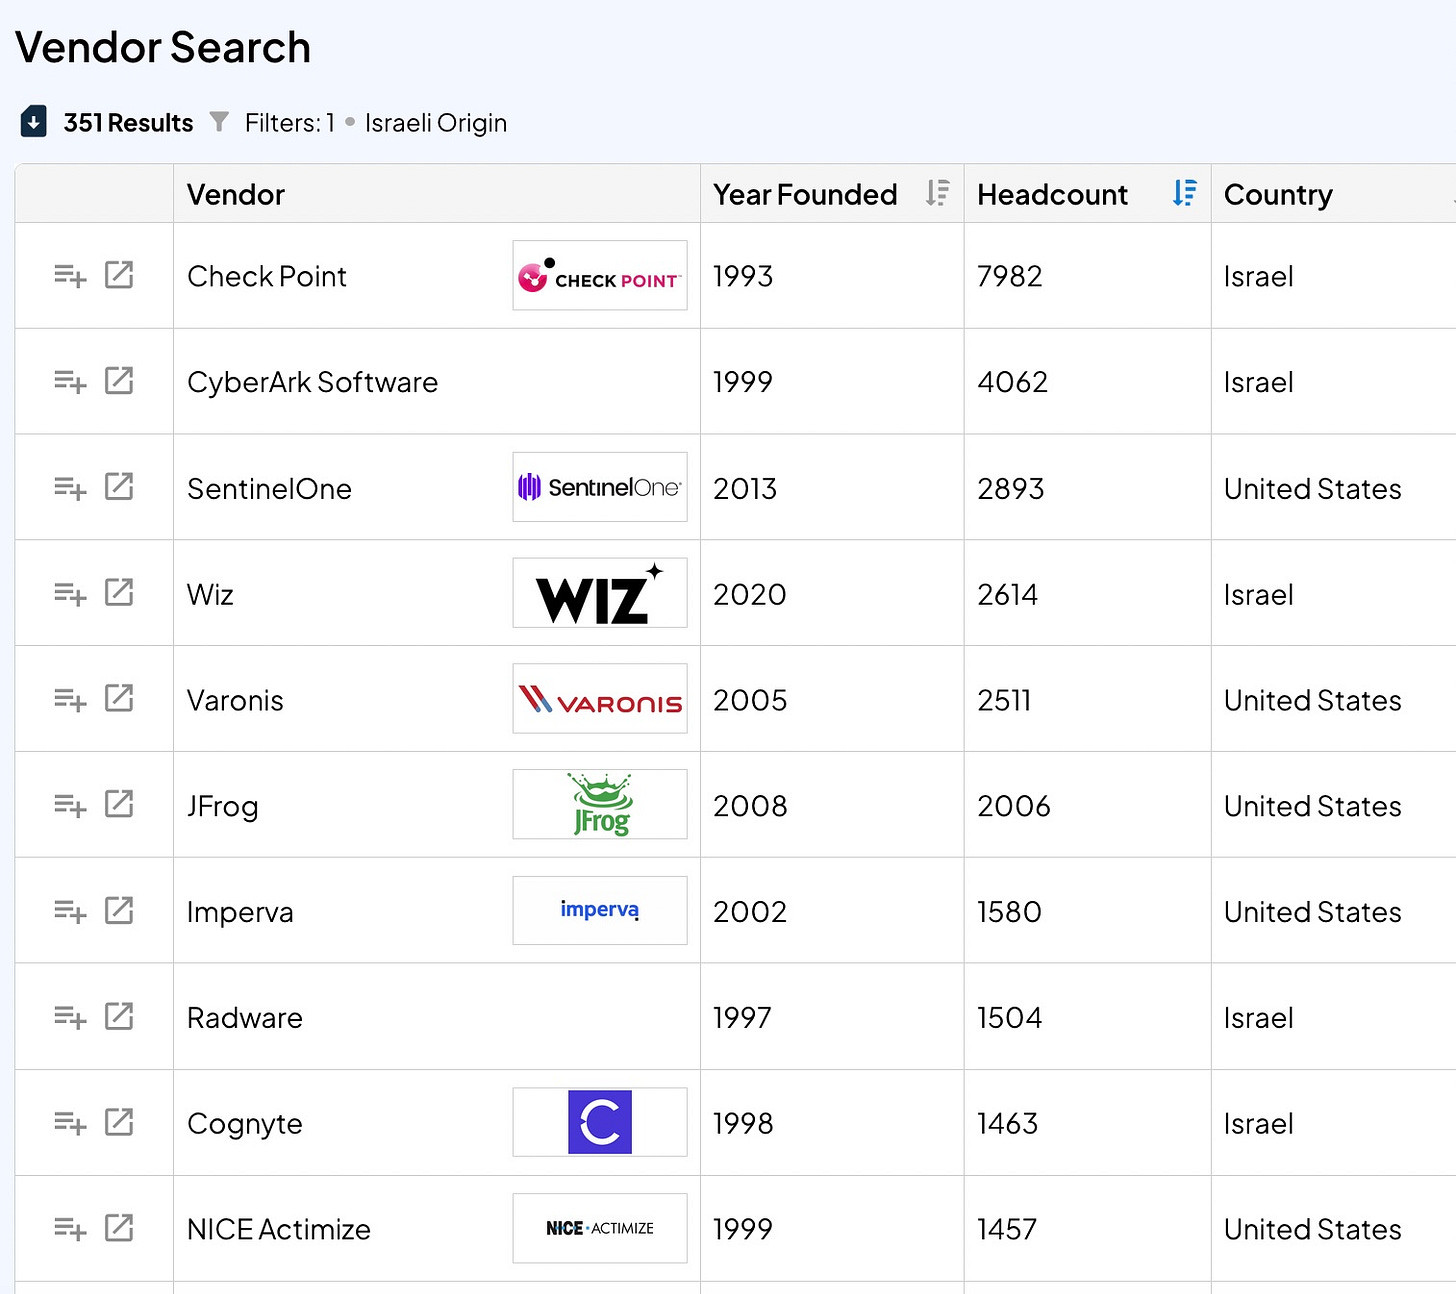
Task: Add CyberArk Software to list
Action: [70, 381]
